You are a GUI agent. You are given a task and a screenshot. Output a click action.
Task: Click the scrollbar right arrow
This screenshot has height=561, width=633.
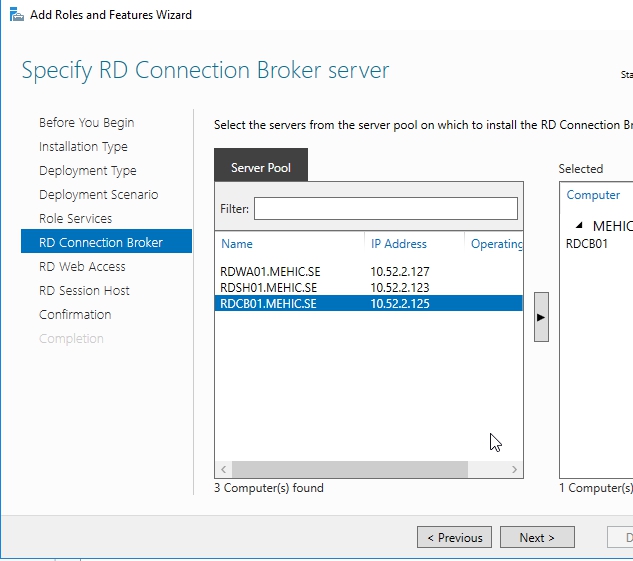click(514, 469)
